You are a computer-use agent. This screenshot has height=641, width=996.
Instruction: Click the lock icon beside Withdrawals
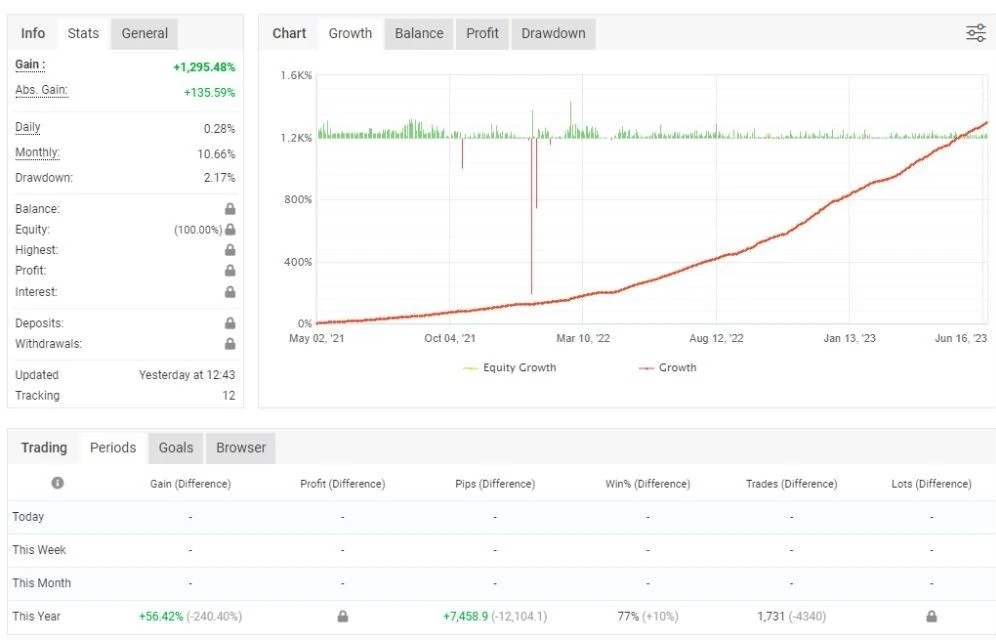coord(230,344)
